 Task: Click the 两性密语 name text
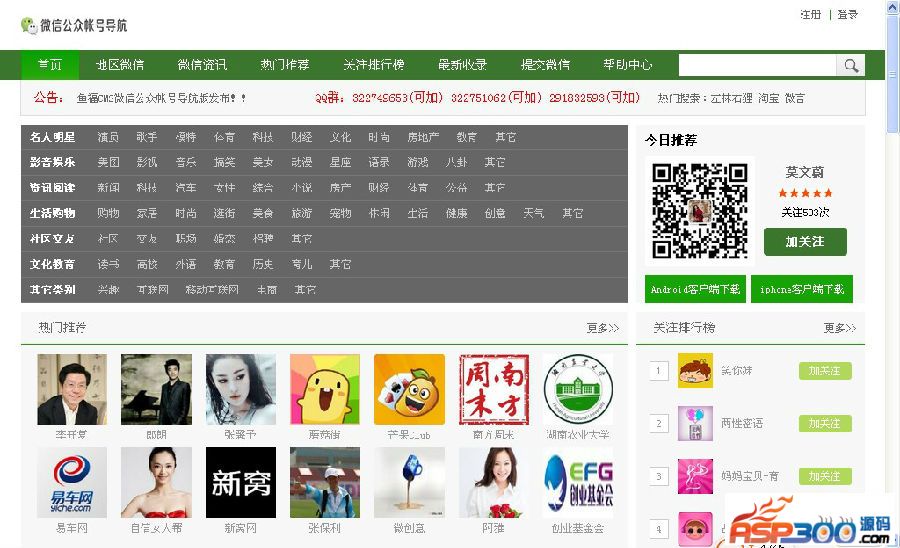(x=742, y=423)
